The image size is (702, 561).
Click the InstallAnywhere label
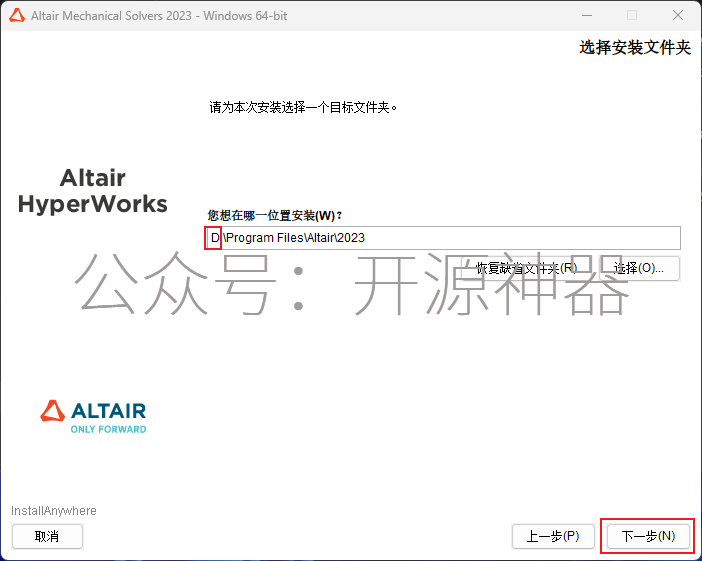[x=54, y=511]
